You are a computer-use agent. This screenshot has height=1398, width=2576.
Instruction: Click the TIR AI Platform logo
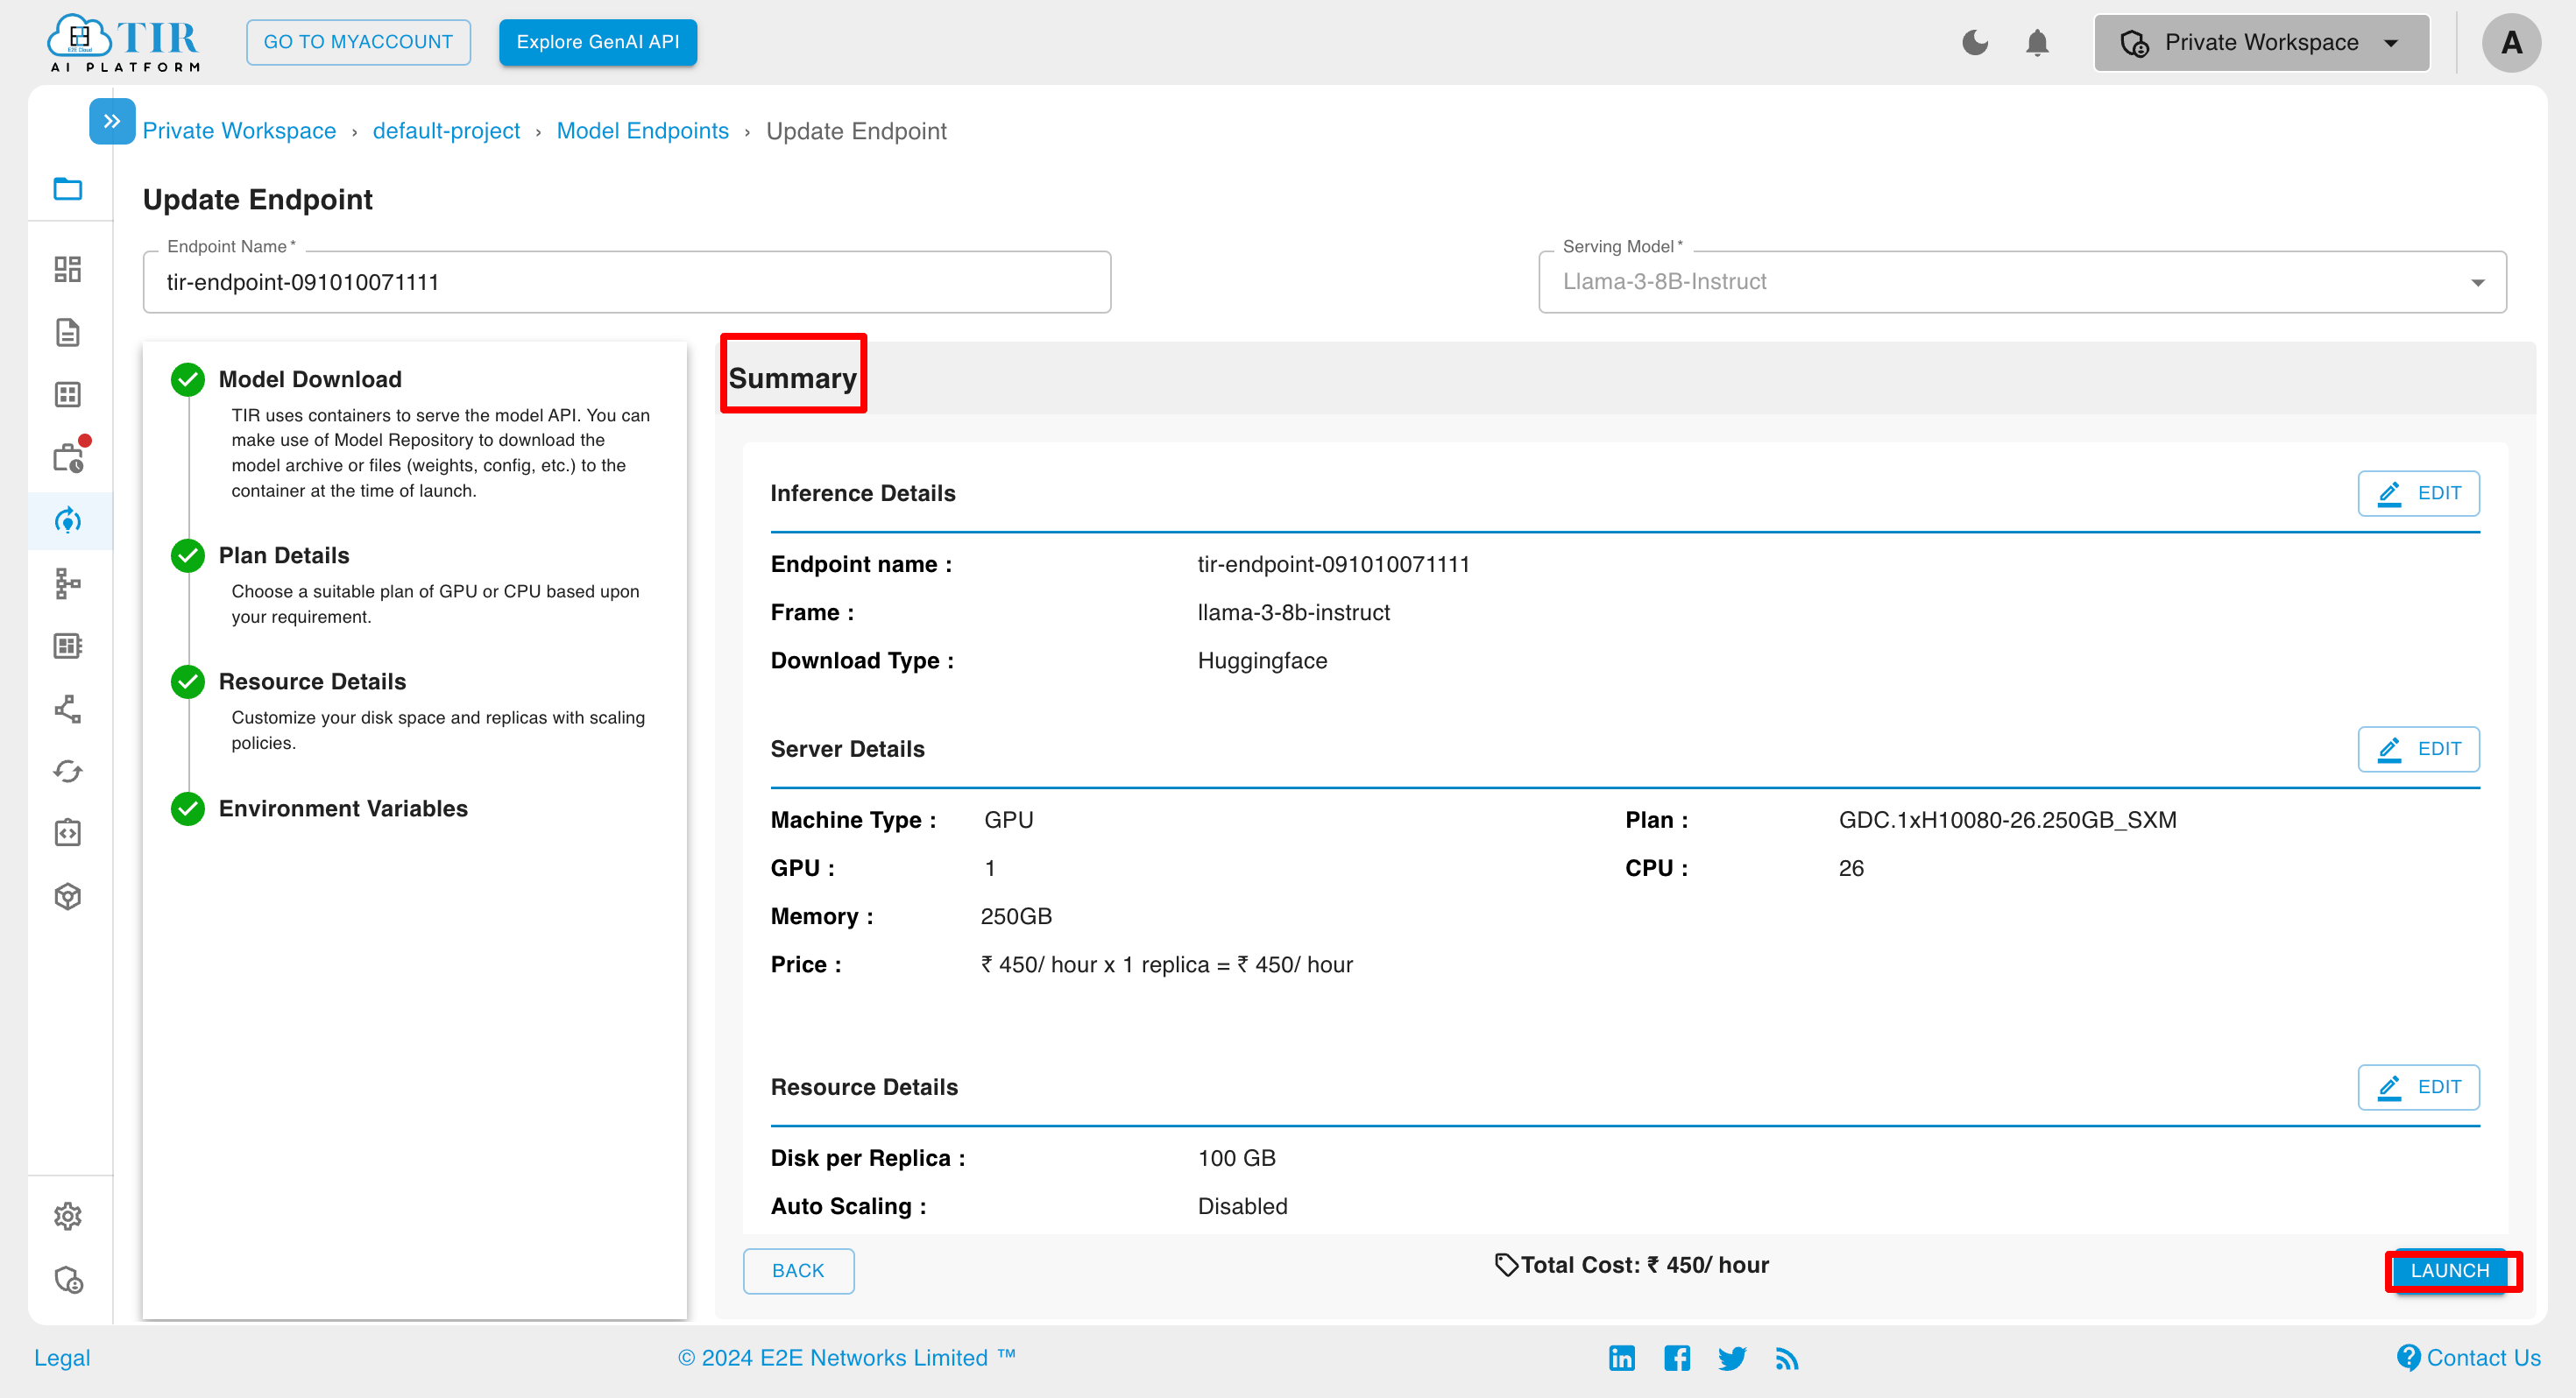click(124, 43)
